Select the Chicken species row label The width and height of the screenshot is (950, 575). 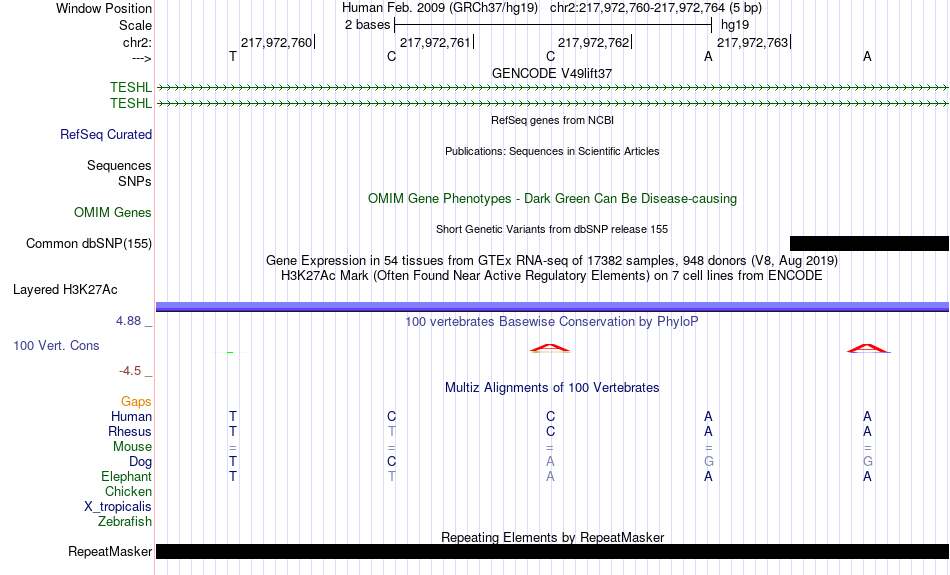(x=128, y=491)
